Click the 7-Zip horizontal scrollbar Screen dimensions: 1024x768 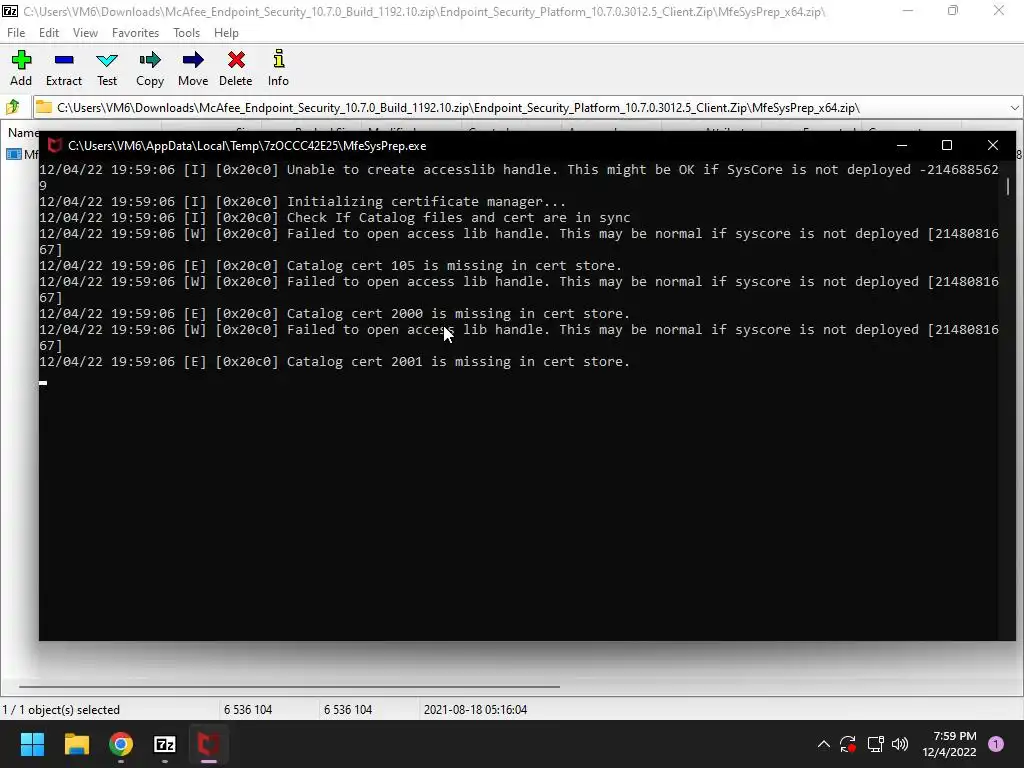(289, 686)
